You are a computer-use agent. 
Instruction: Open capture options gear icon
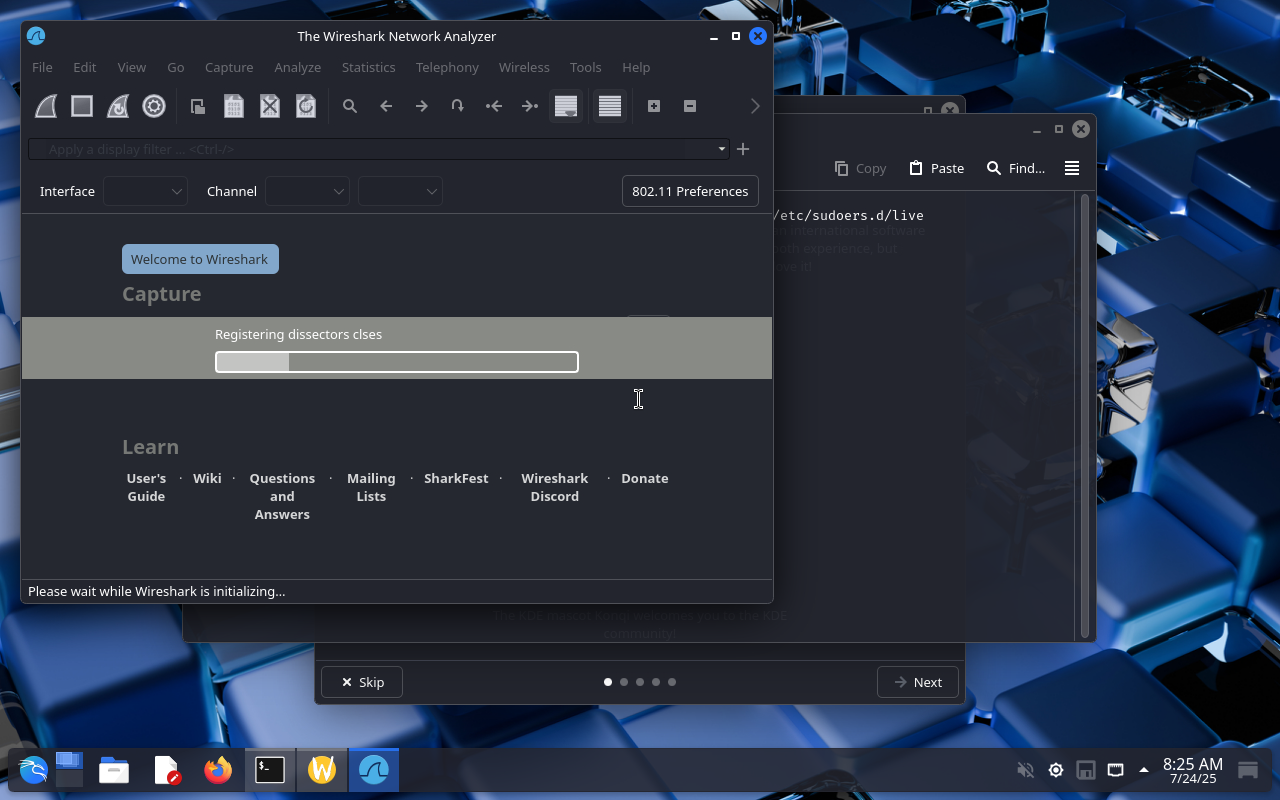pyautogui.click(x=154, y=106)
